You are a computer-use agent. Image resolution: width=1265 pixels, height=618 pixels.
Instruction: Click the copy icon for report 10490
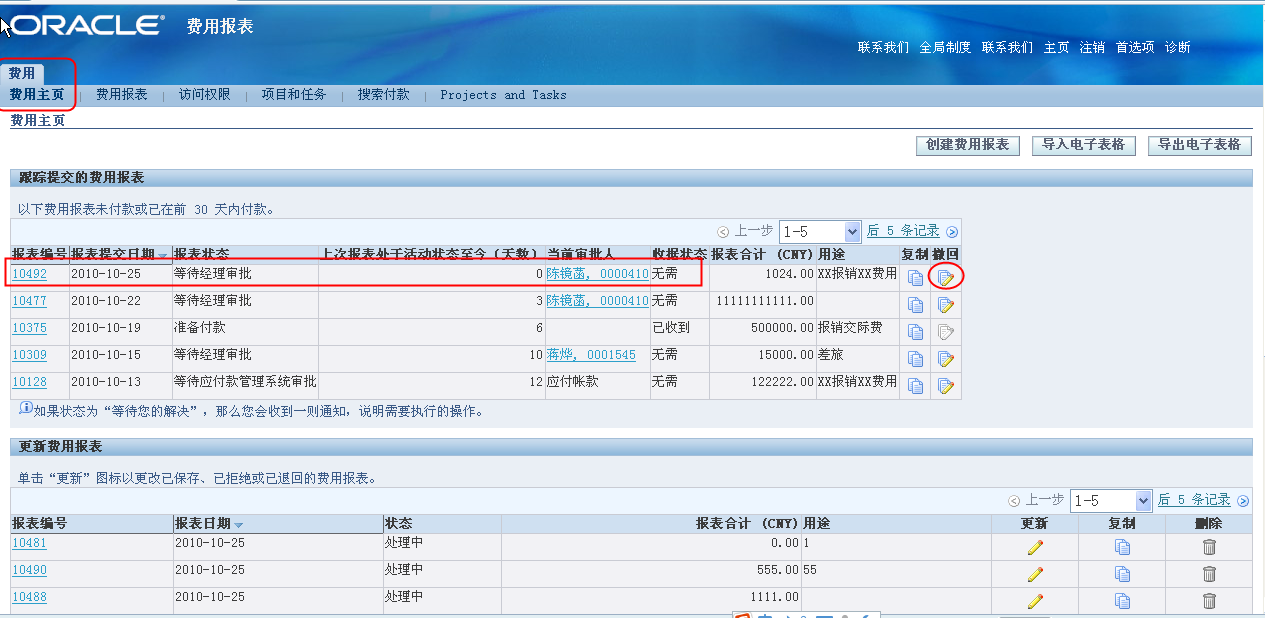click(x=1122, y=573)
